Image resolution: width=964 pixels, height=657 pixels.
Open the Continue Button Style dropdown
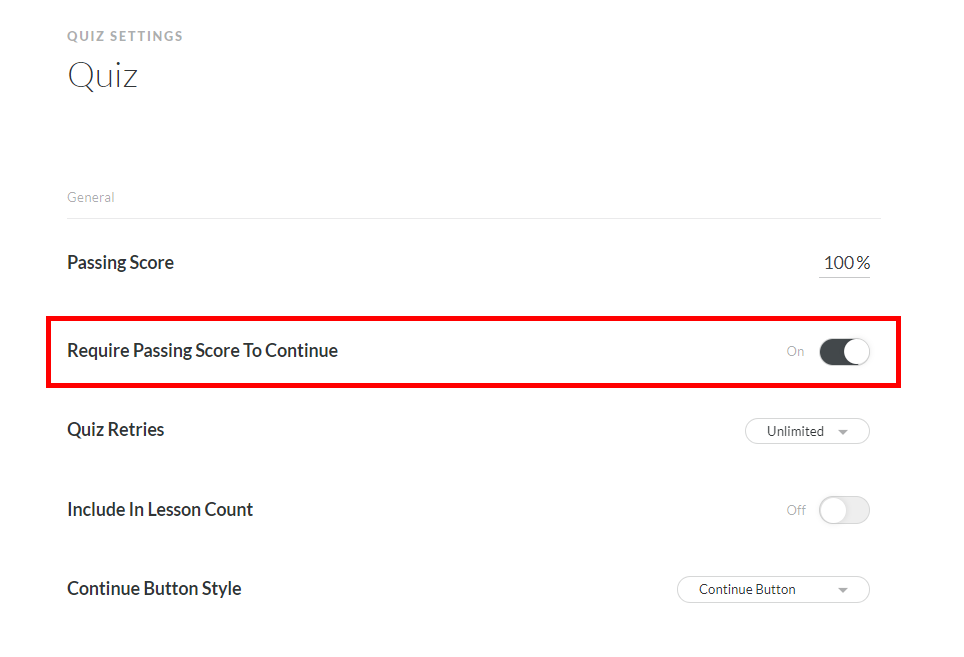772,590
